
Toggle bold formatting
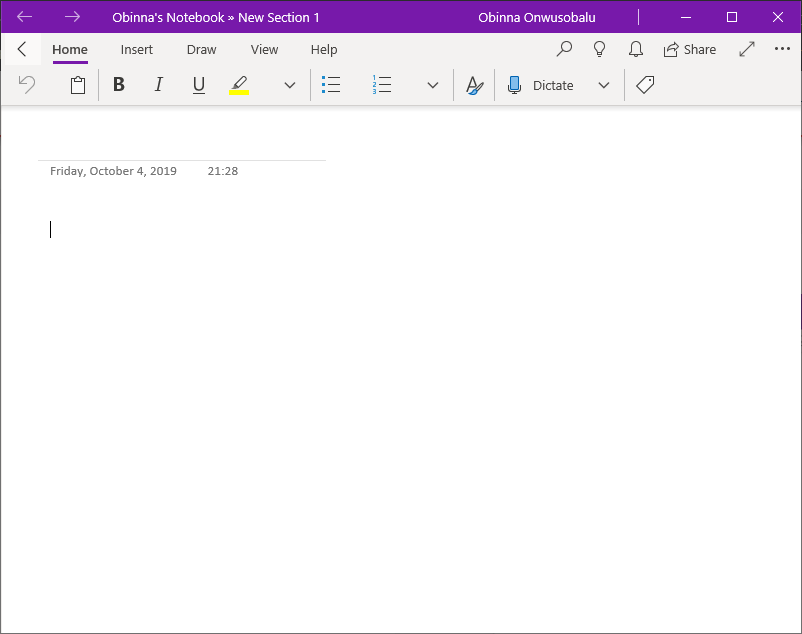point(118,85)
